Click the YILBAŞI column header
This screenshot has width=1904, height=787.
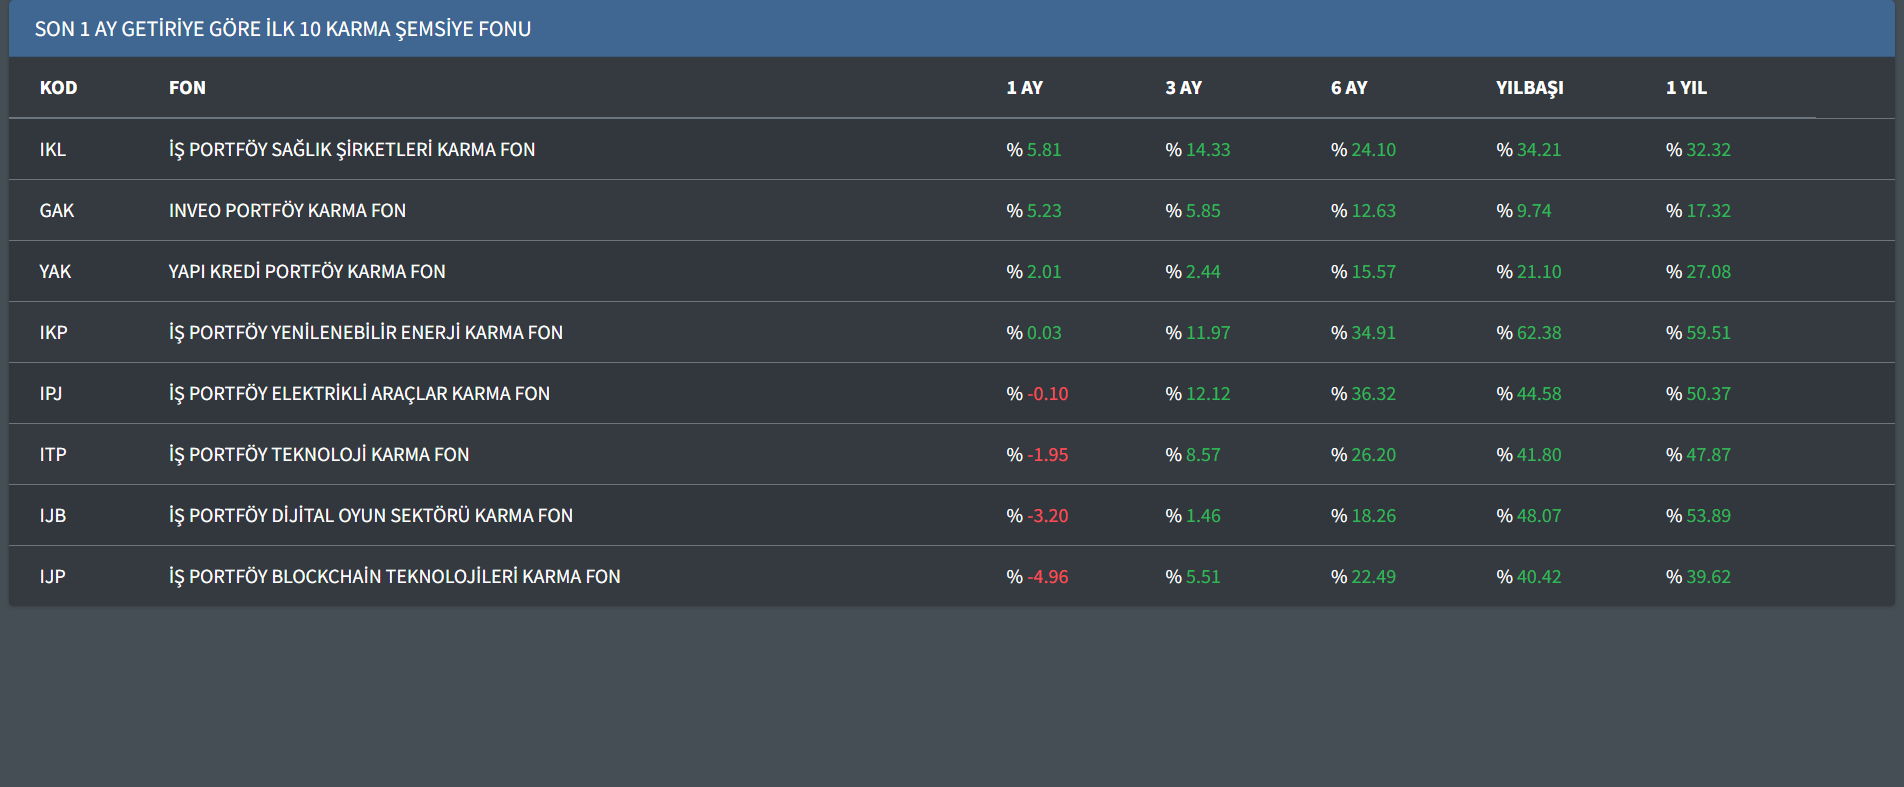tap(1529, 88)
